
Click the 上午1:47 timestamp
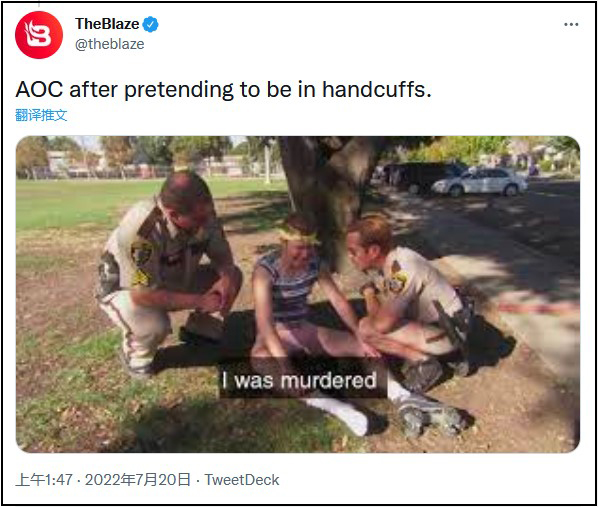point(44,480)
